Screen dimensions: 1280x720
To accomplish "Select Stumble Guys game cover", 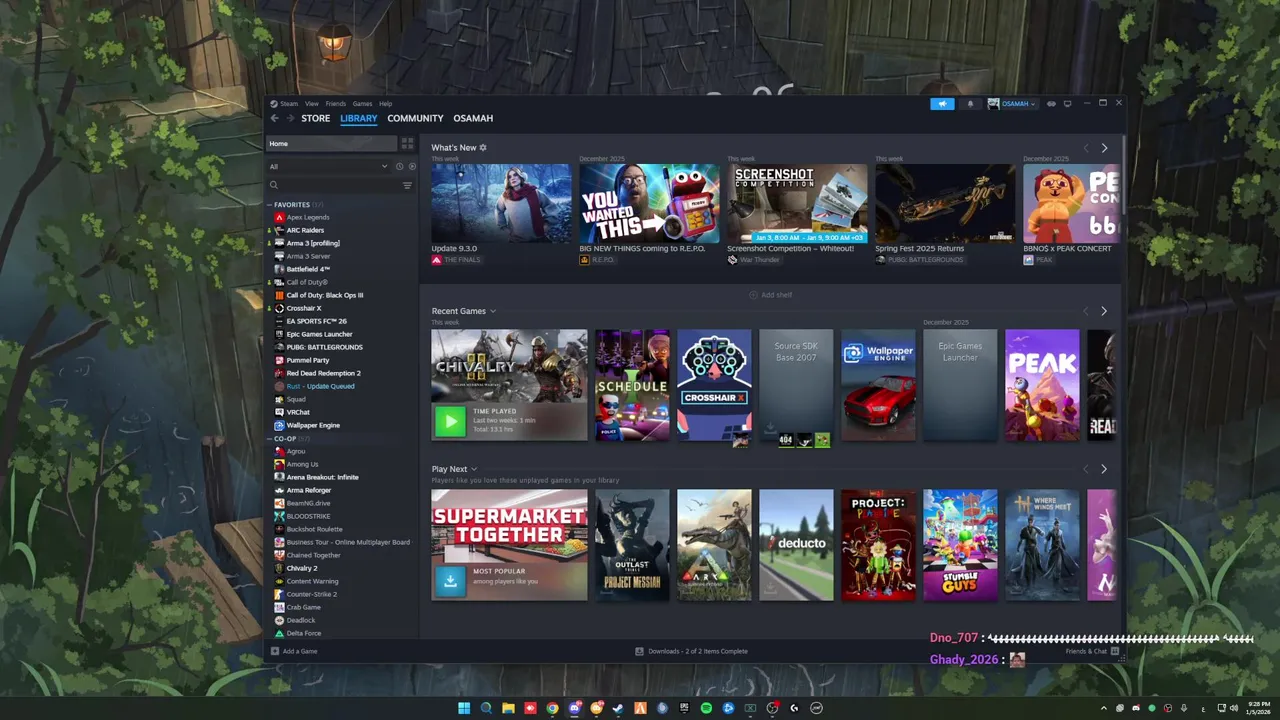I will pos(960,545).
